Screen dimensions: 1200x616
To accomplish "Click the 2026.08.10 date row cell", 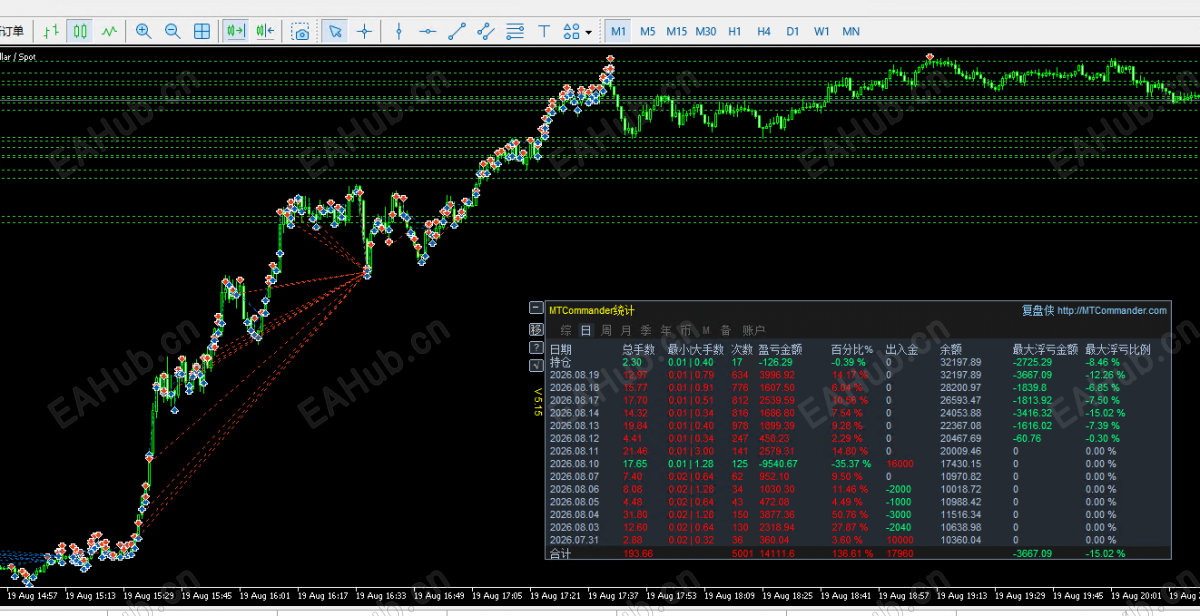I will coord(574,464).
